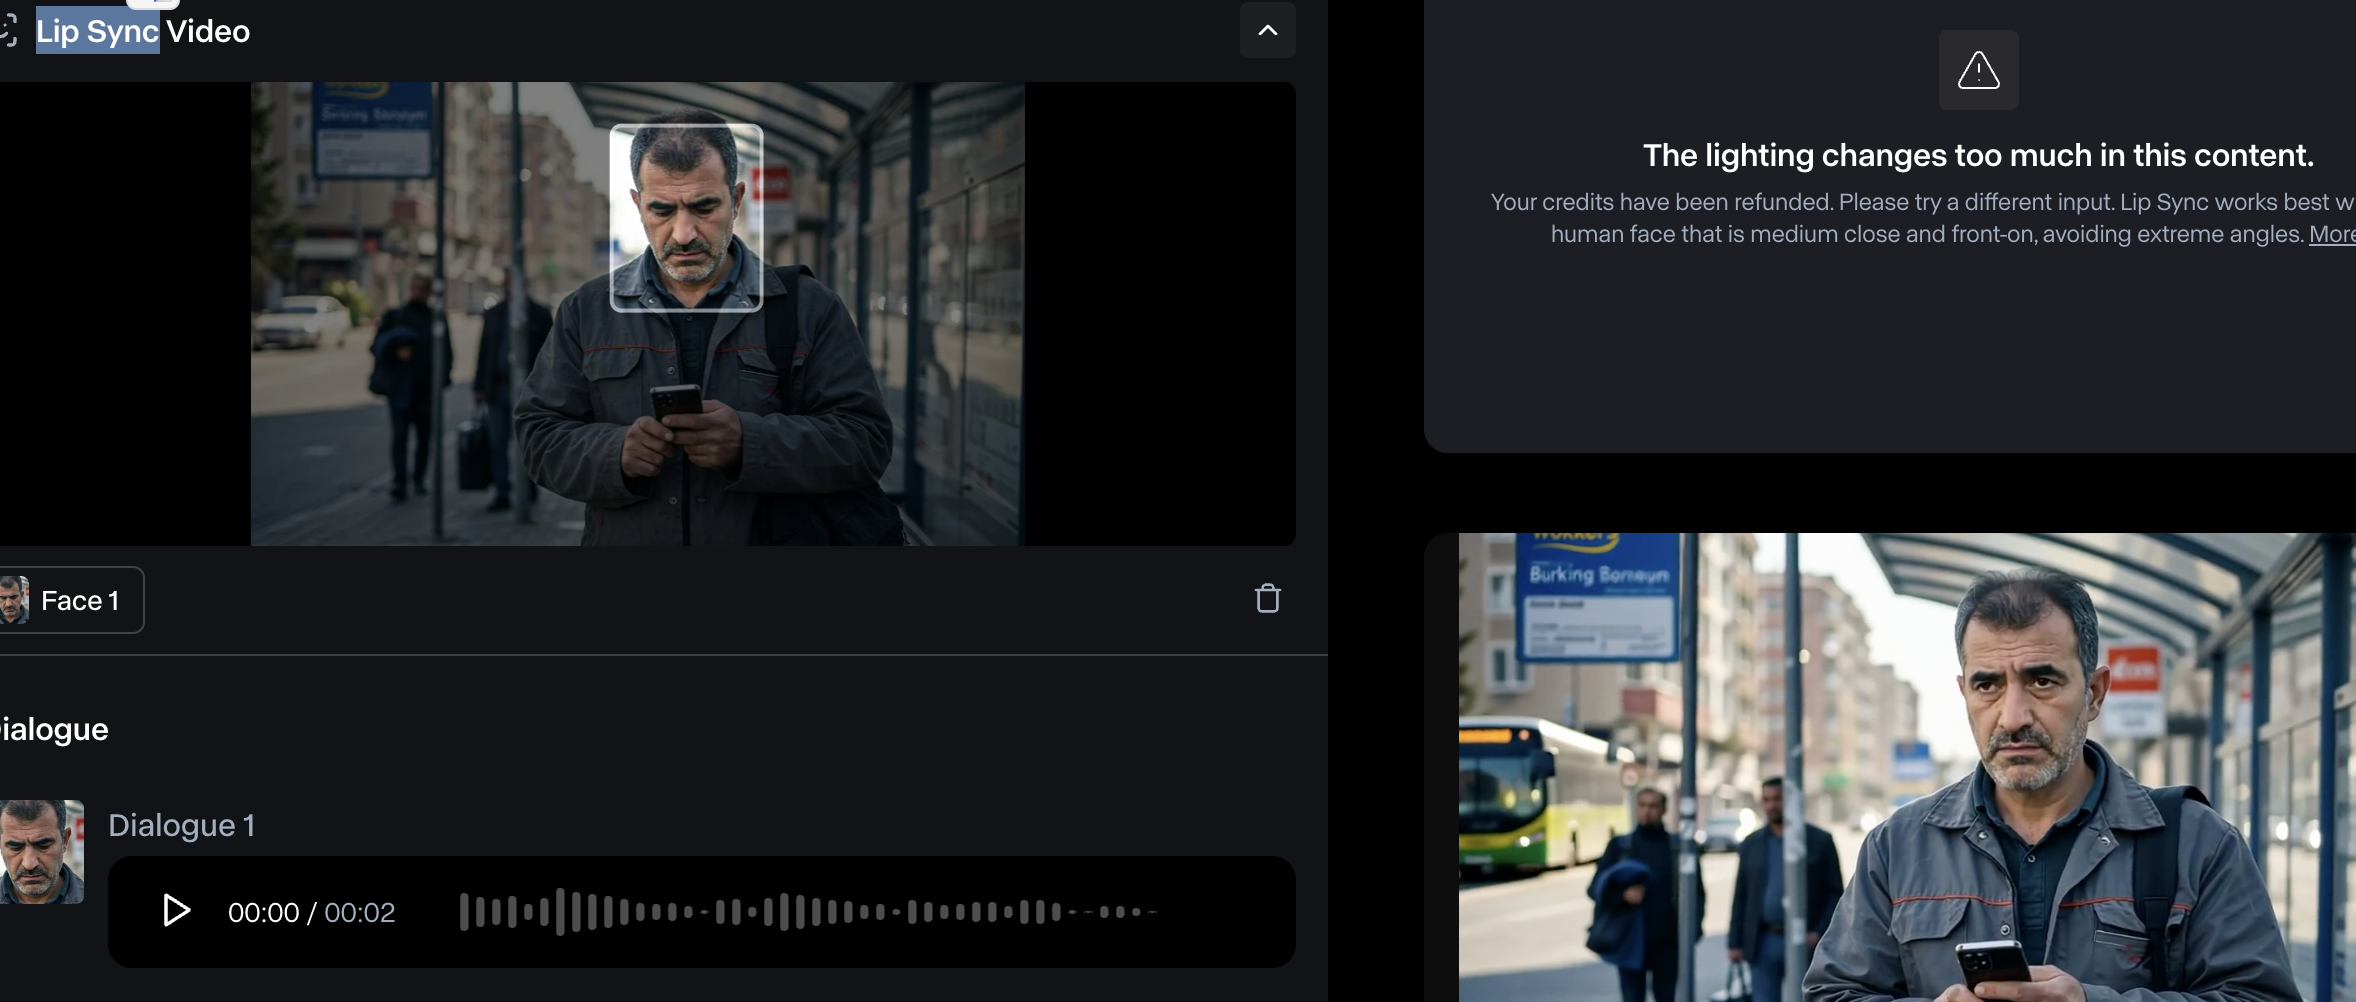Click the credits refunded message text
Screen dimensions: 2356x1002
tap(1923, 218)
